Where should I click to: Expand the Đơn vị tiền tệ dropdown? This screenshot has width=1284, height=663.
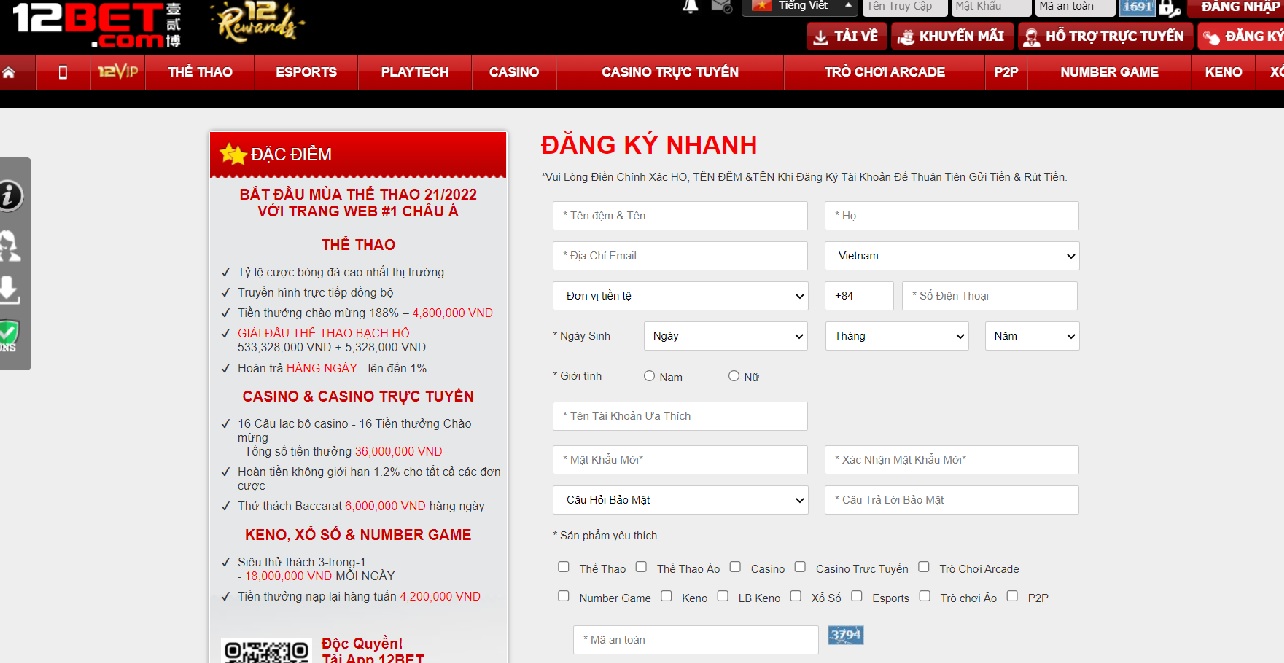[680, 296]
